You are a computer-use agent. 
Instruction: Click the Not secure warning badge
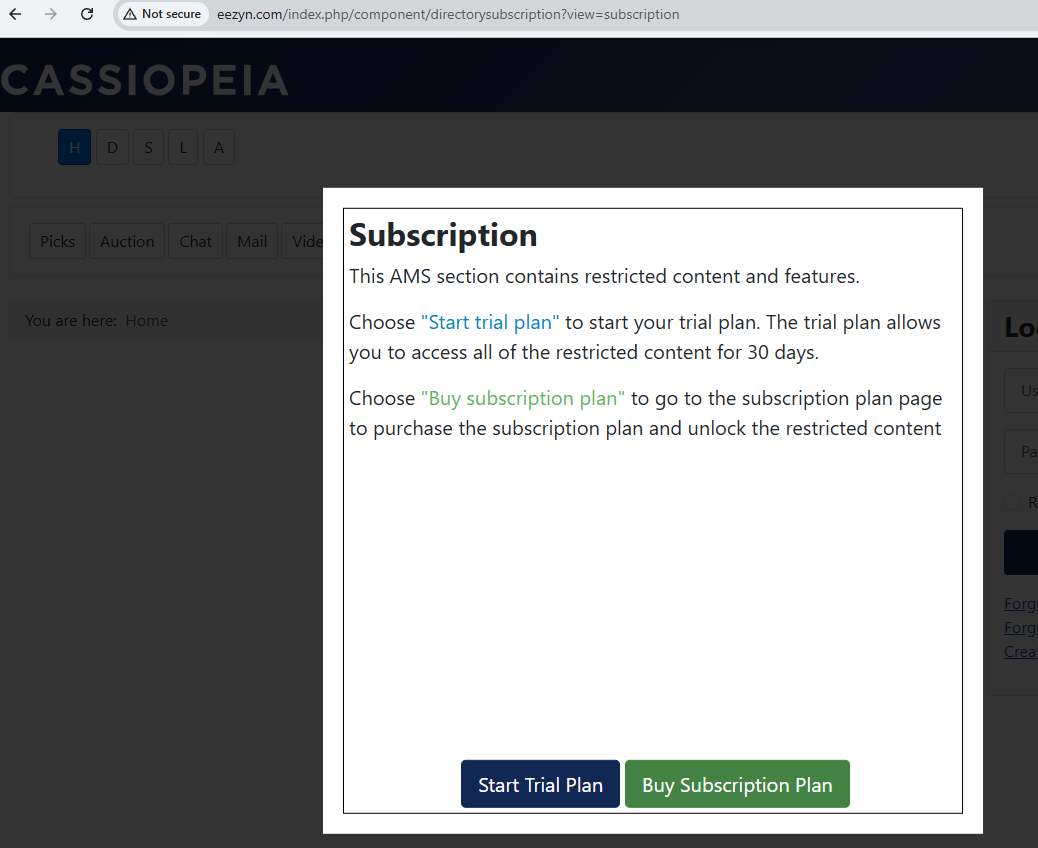162,14
